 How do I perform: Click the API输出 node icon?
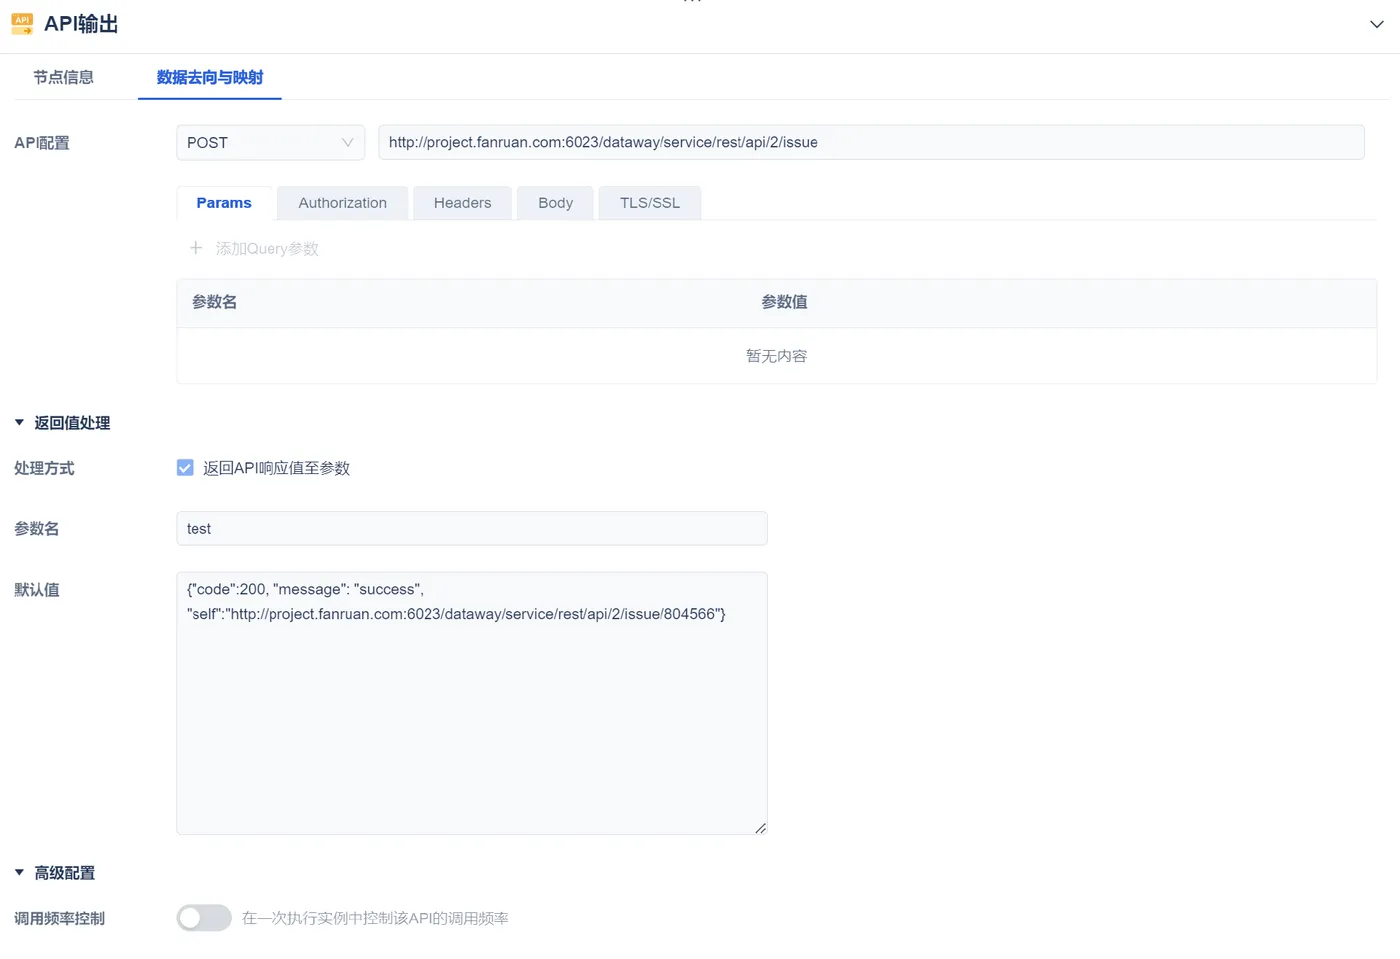click(x=22, y=24)
